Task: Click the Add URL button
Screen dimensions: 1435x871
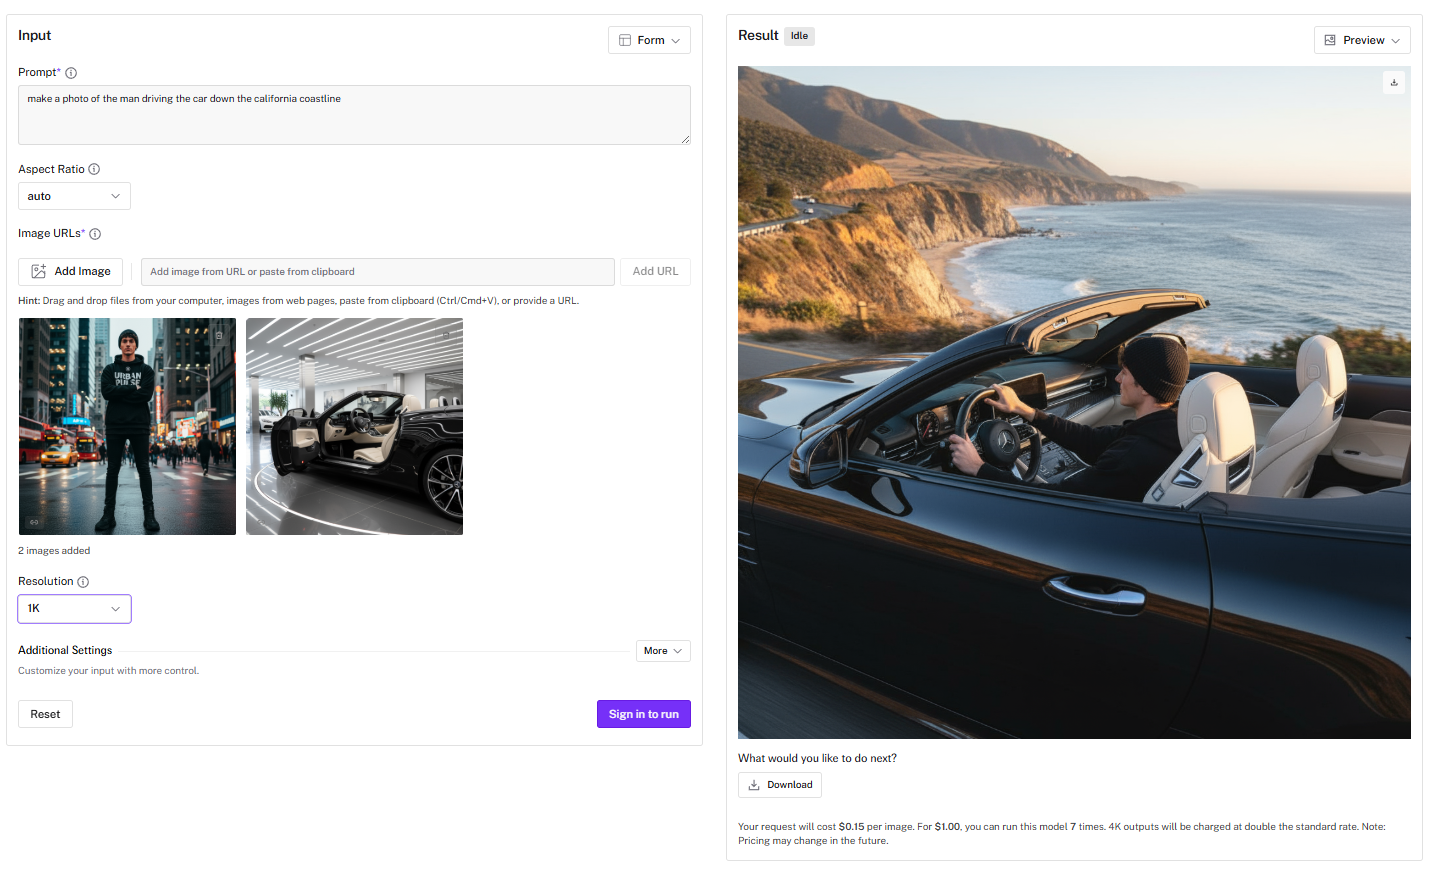Action: pyautogui.click(x=655, y=272)
